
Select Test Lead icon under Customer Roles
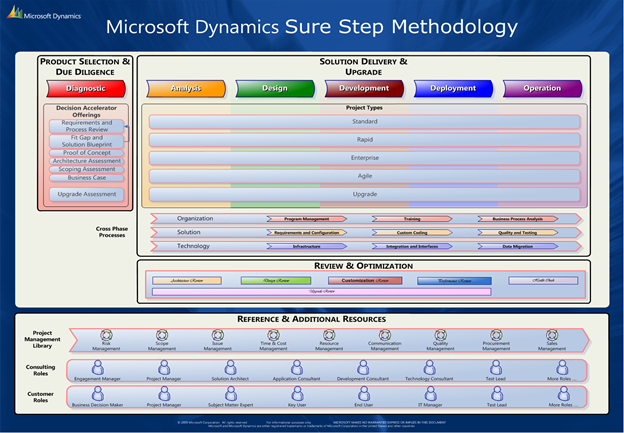coord(497,394)
